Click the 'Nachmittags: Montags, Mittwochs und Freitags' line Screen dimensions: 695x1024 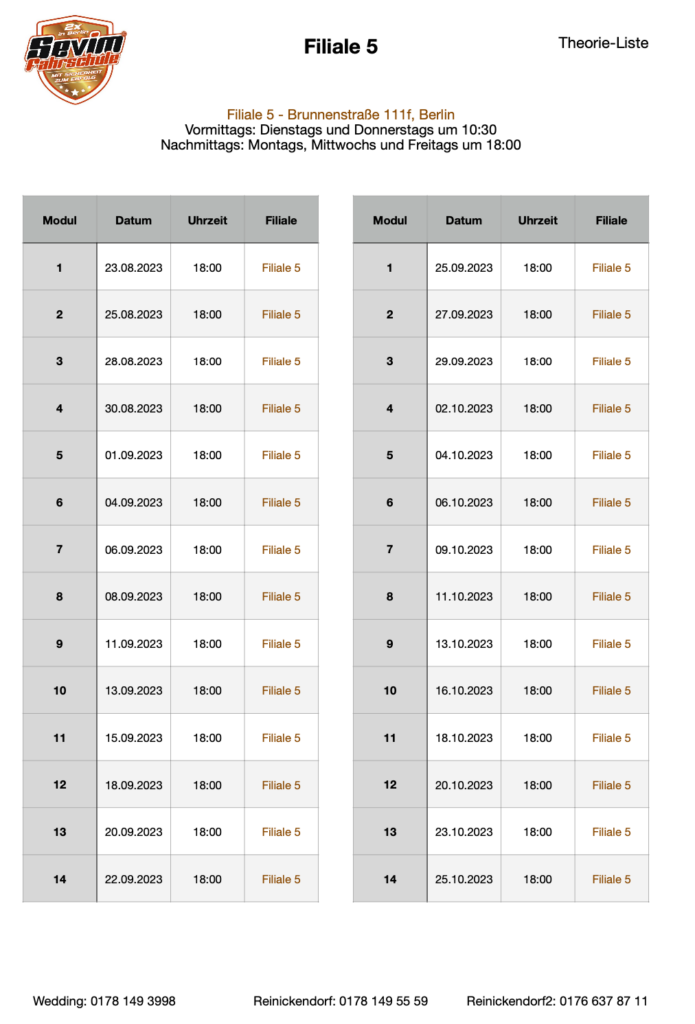[x=340, y=145]
